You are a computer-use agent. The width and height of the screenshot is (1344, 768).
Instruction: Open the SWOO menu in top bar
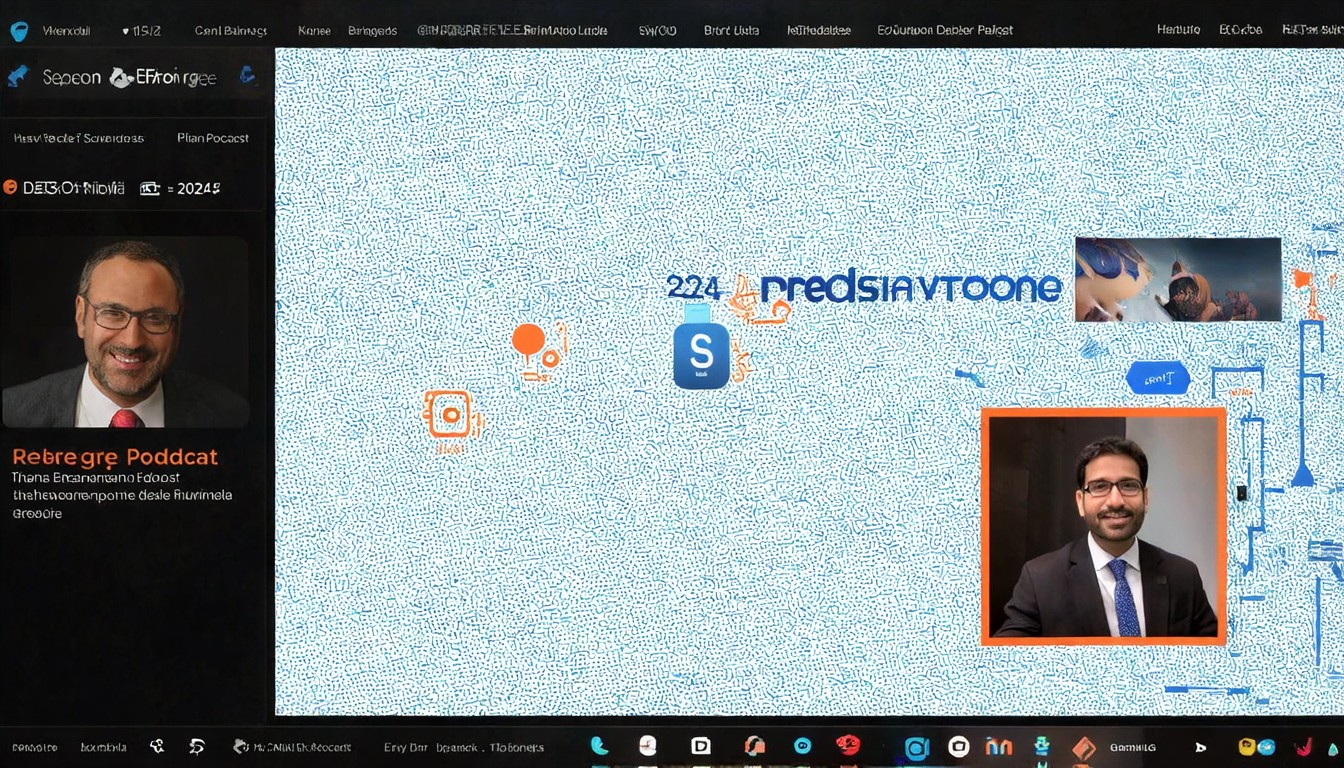click(x=657, y=31)
